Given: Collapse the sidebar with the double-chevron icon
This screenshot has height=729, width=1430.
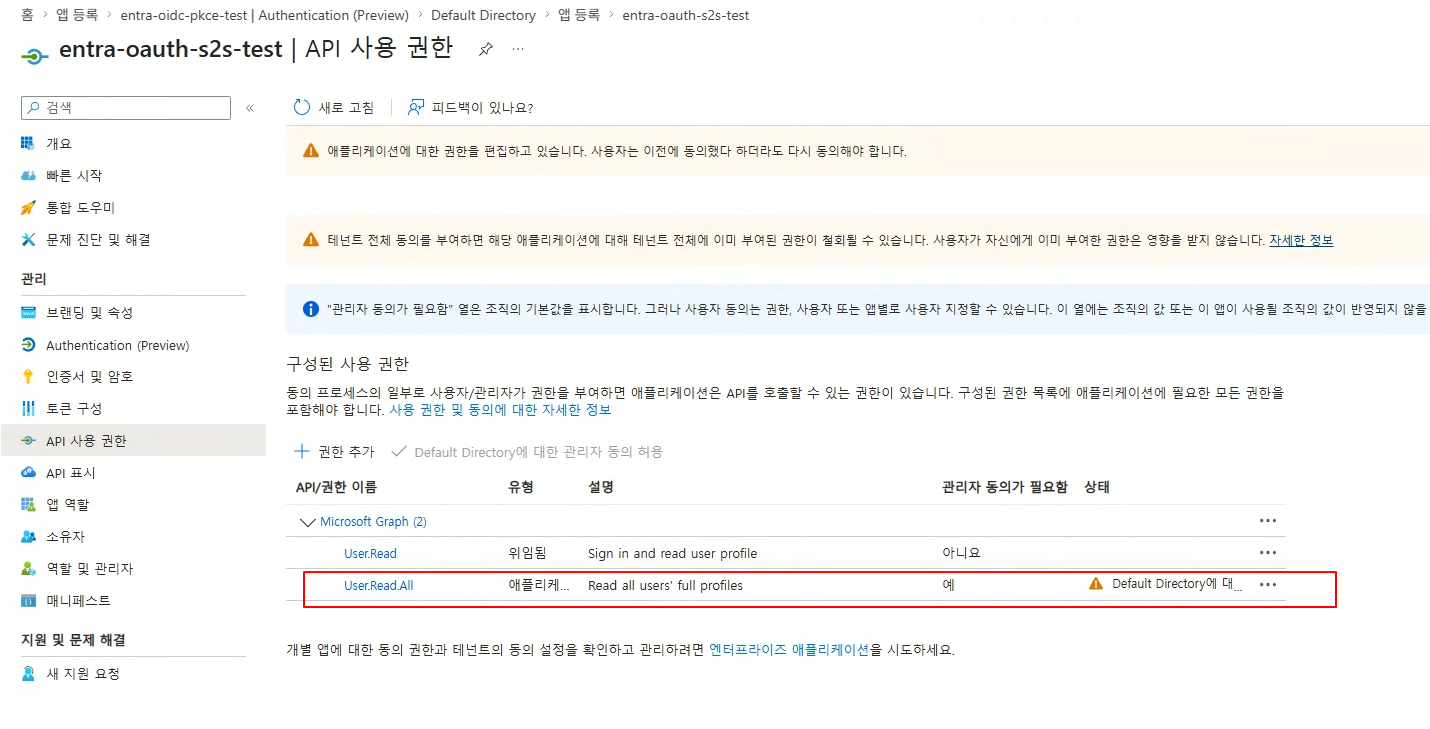Looking at the screenshot, I should pos(250,108).
